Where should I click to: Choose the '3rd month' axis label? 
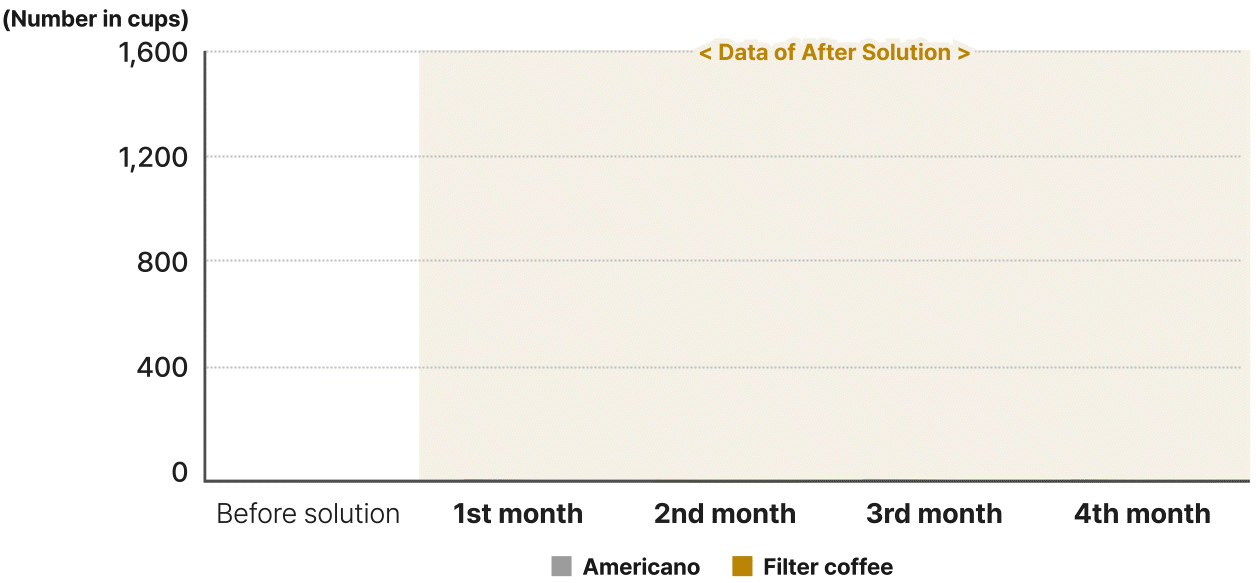[x=934, y=514]
